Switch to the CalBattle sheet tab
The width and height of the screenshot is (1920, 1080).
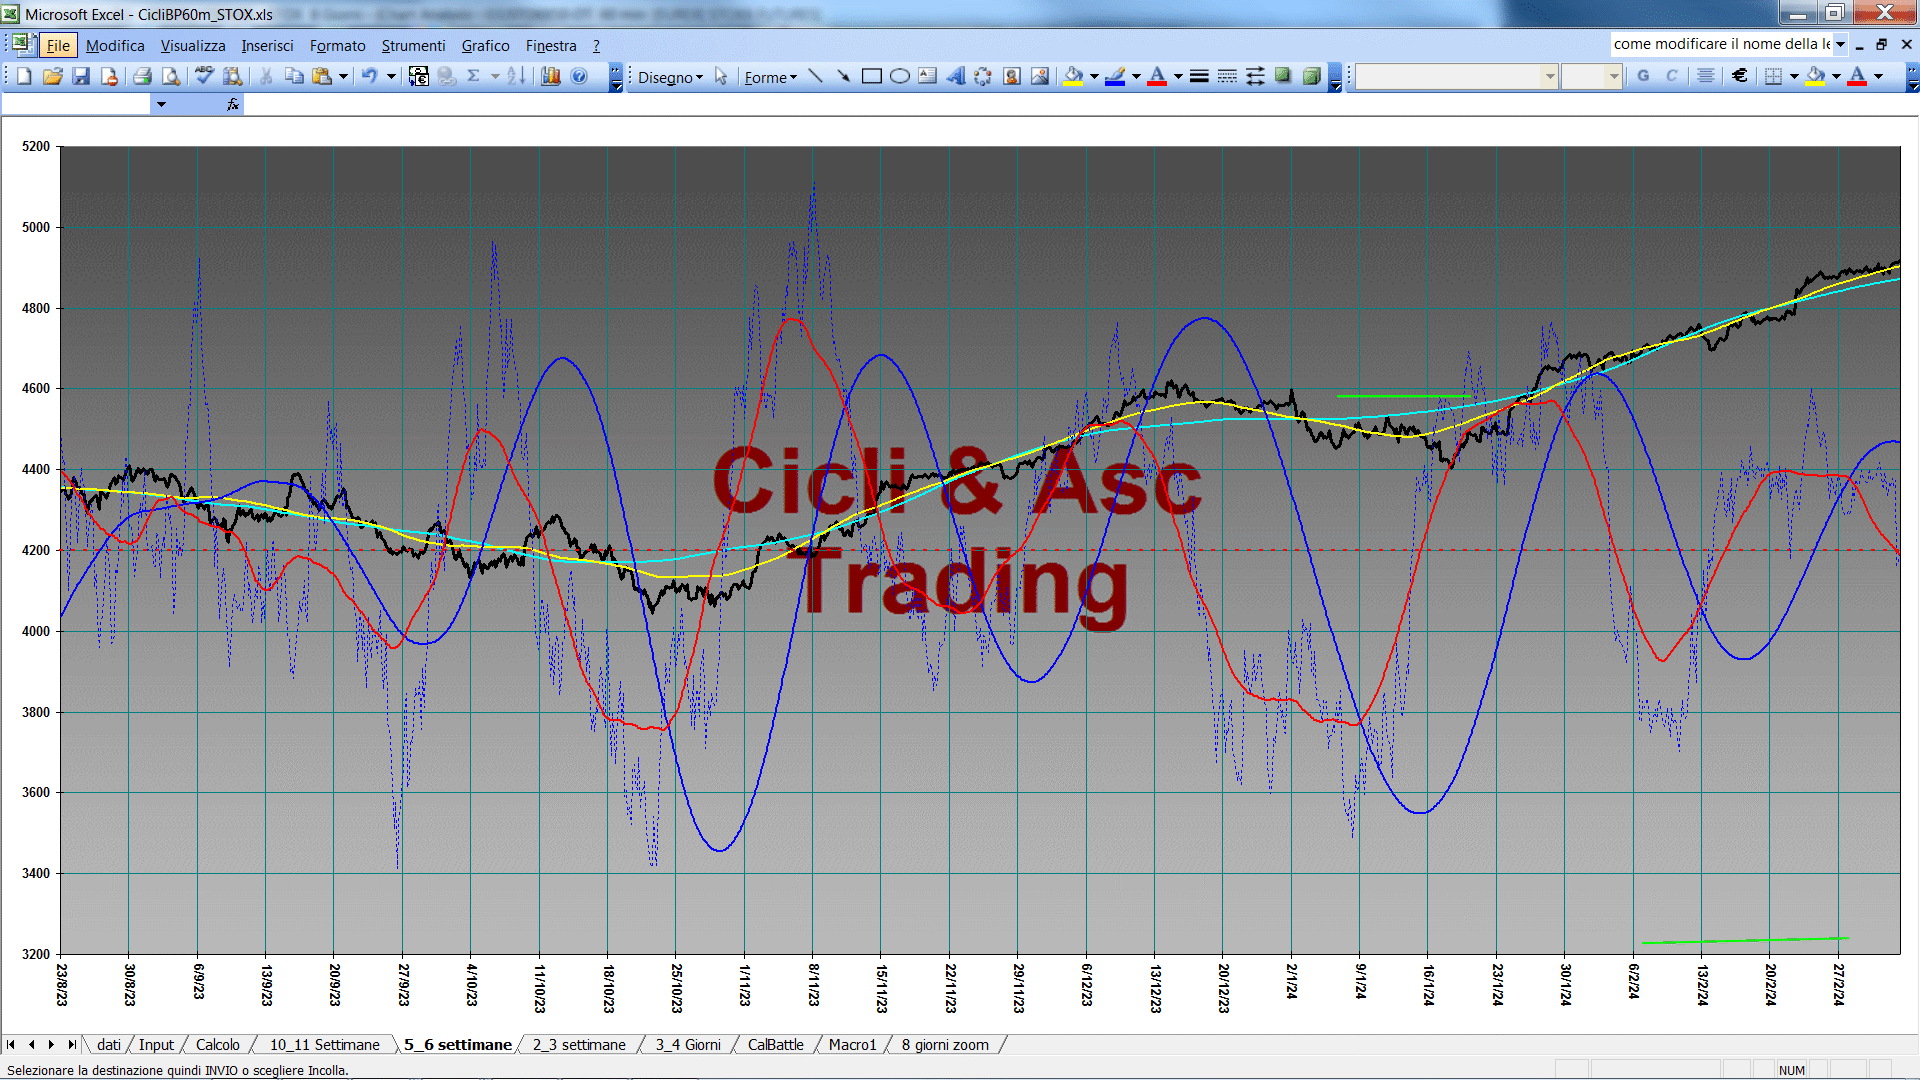click(775, 1044)
